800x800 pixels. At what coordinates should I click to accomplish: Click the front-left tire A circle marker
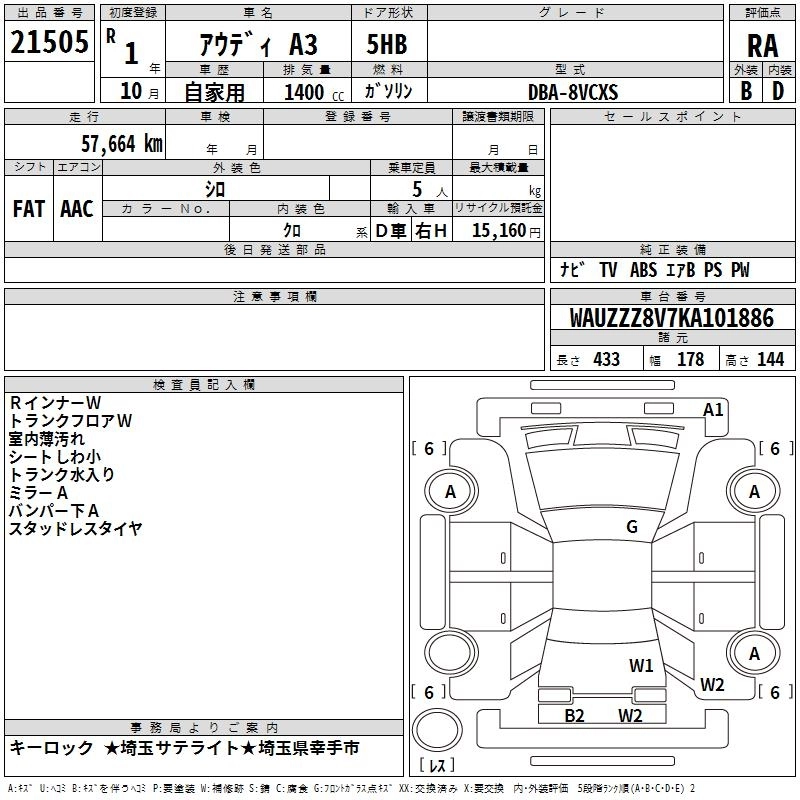click(x=451, y=491)
